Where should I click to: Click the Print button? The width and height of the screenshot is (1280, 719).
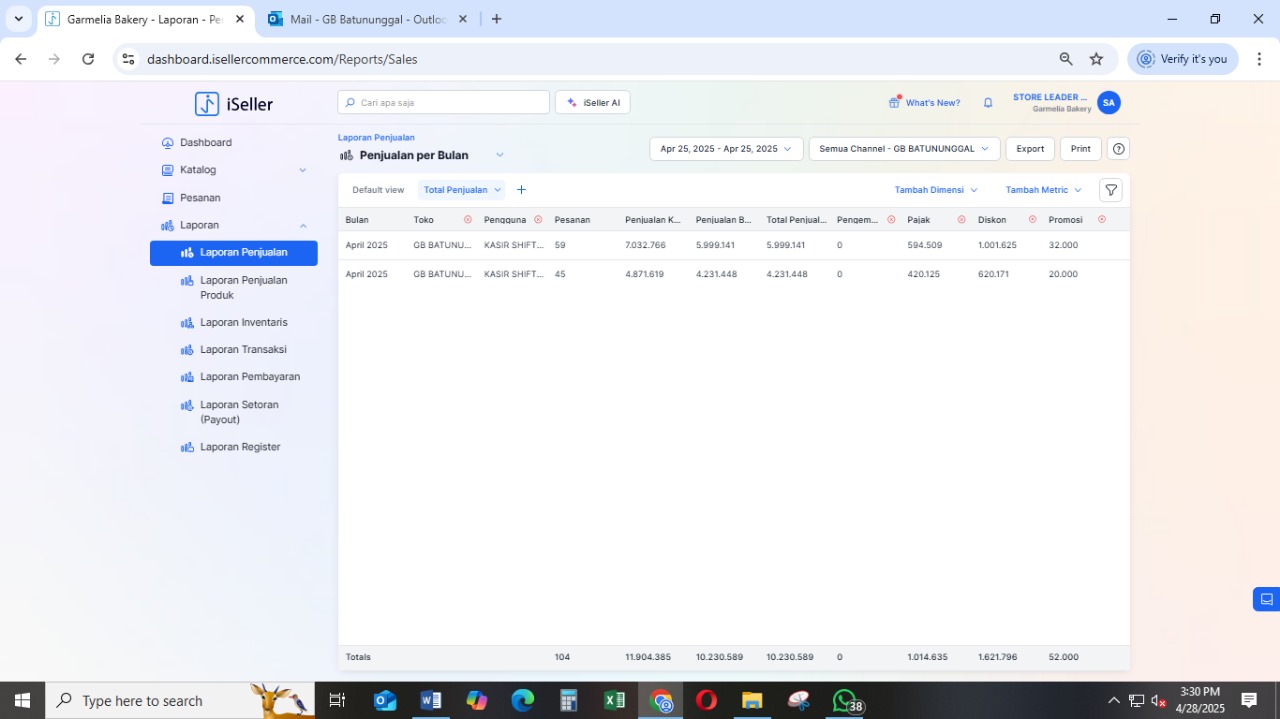point(1080,149)
